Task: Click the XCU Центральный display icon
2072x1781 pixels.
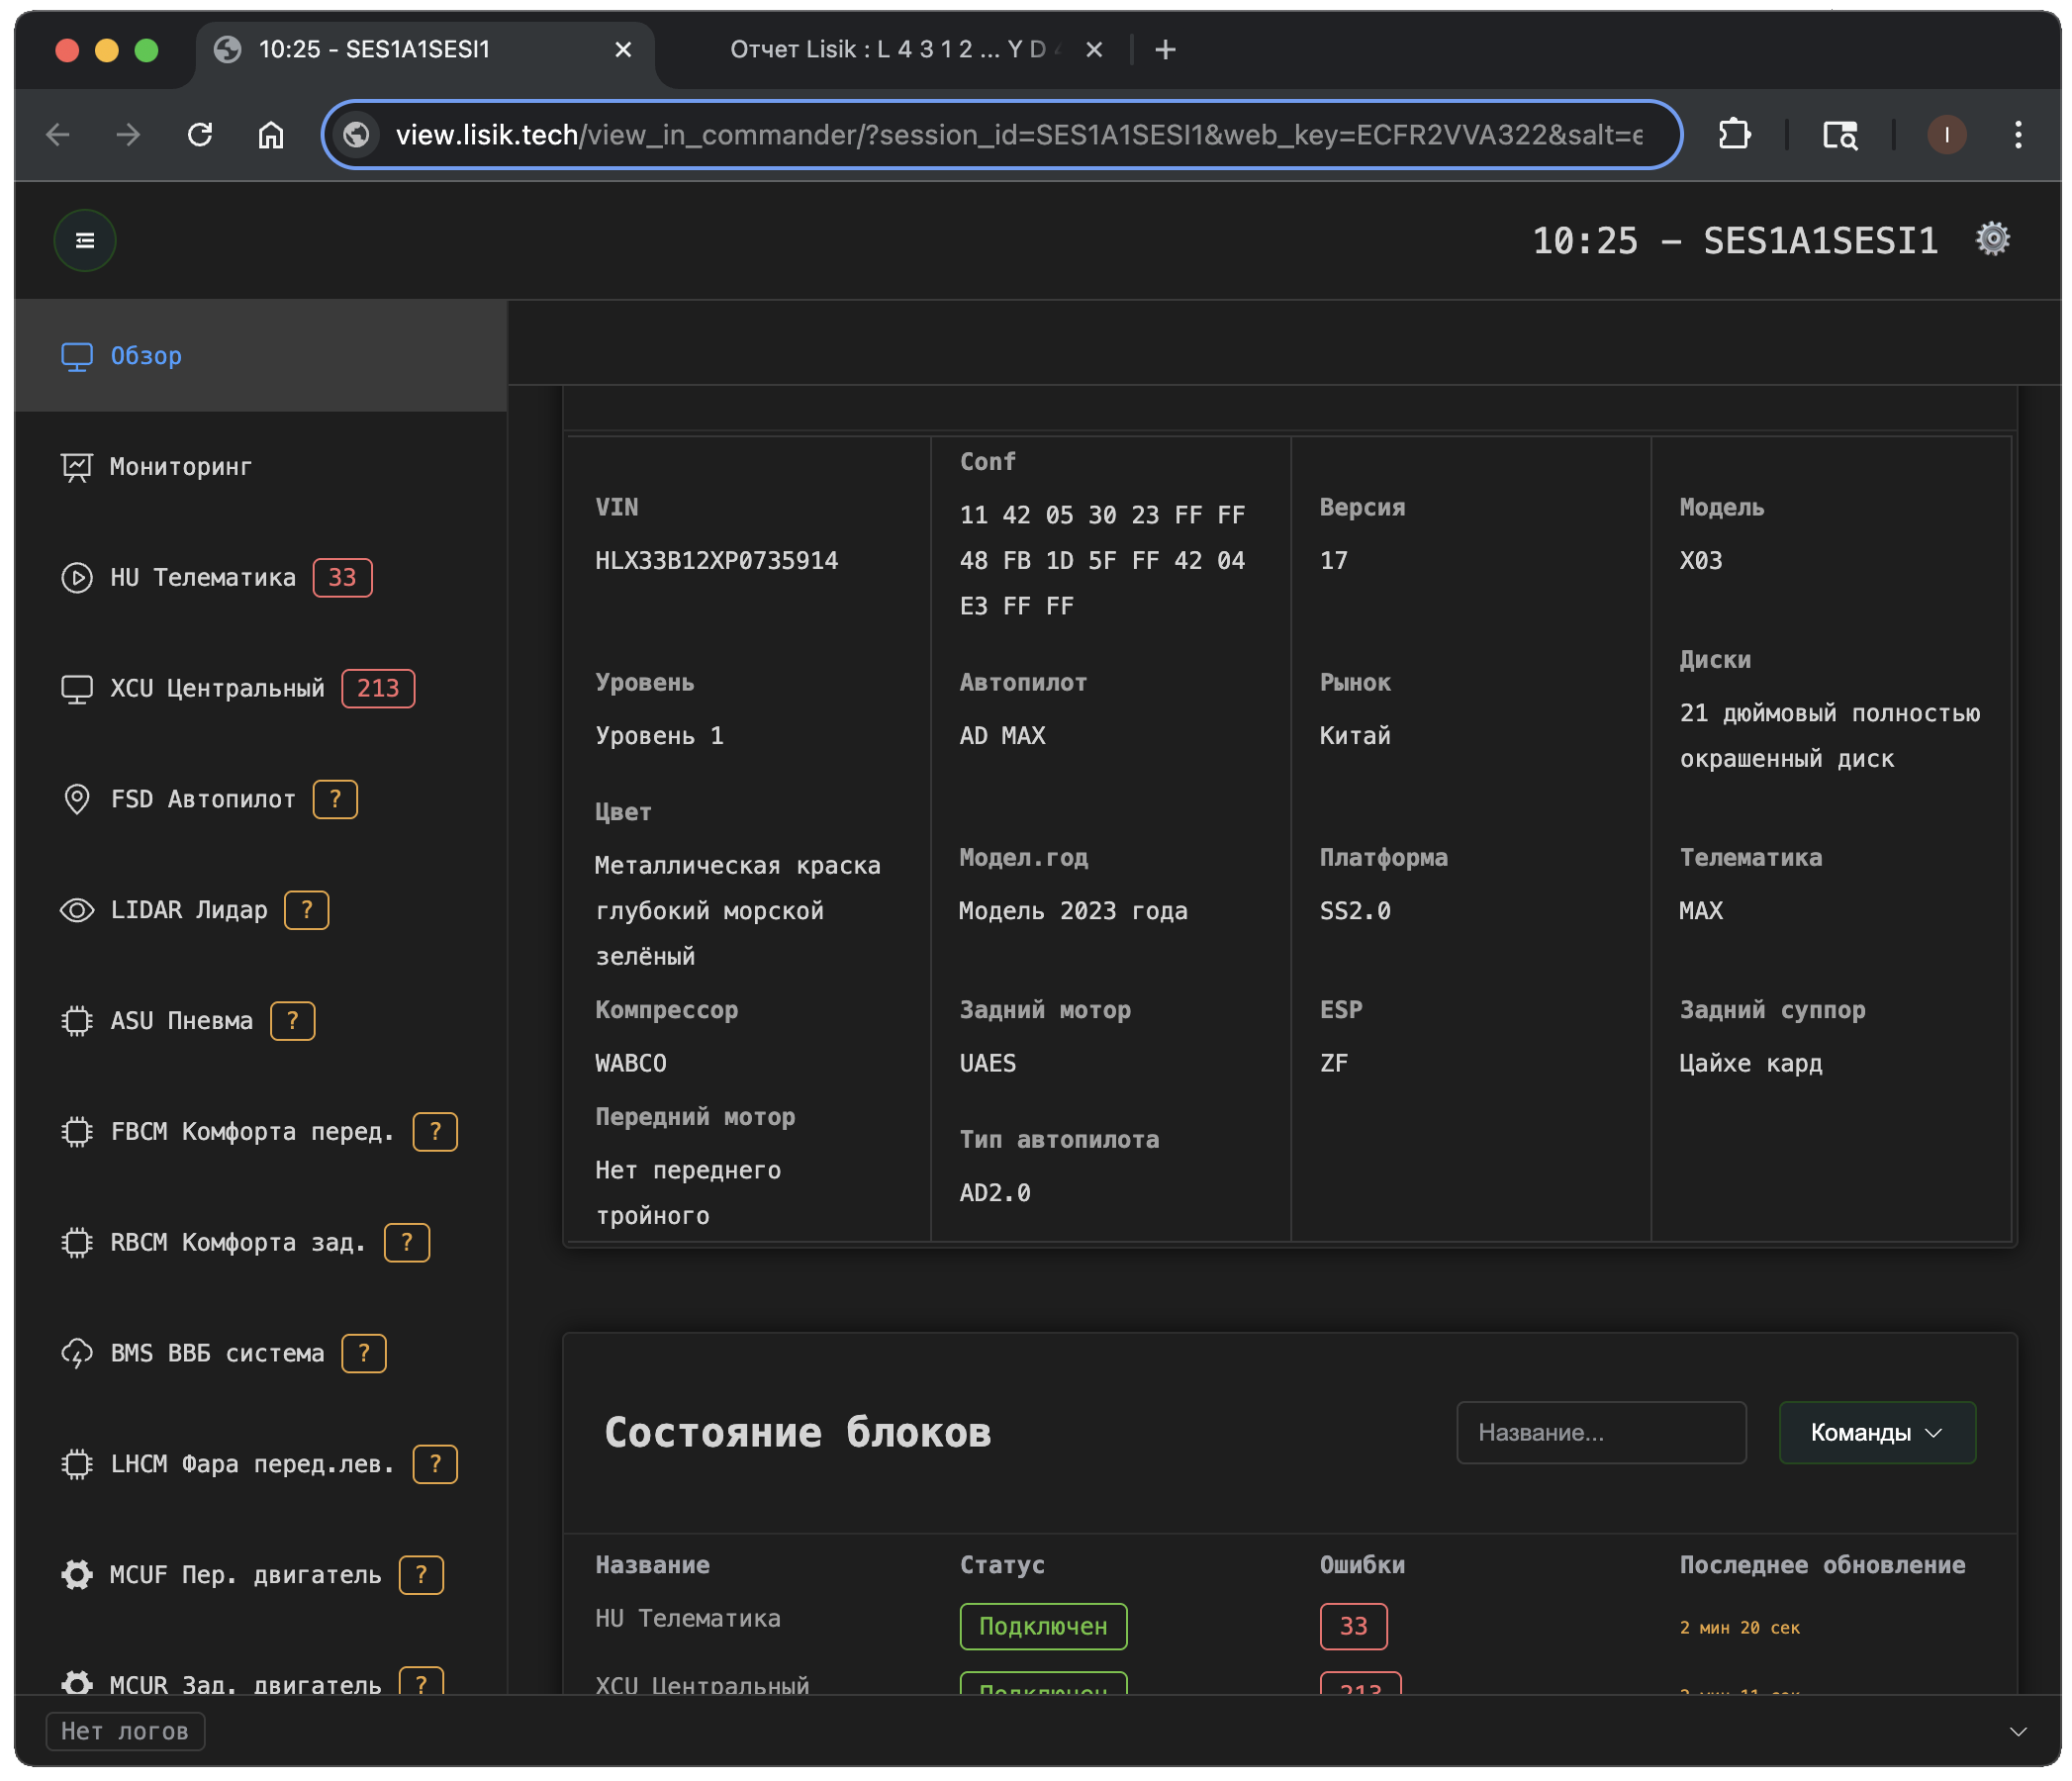Action: (77, 689)
